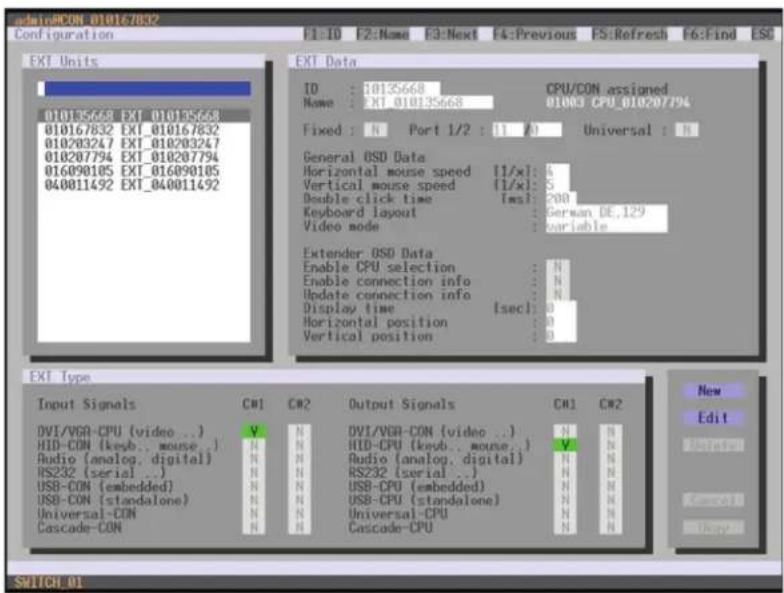Select row 016090105 EXT_016090105

tap(144, 170)
